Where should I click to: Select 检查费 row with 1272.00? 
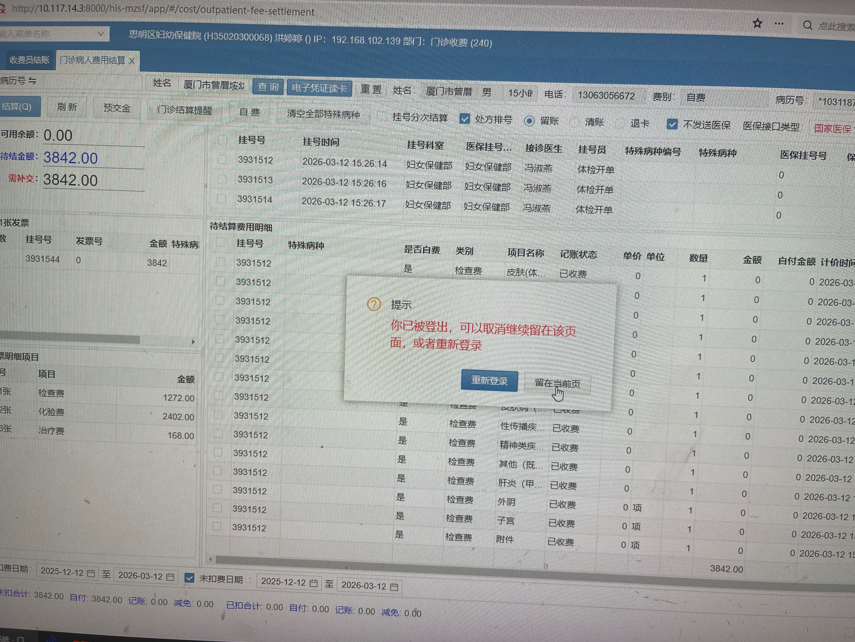click(x=98, y=395)
